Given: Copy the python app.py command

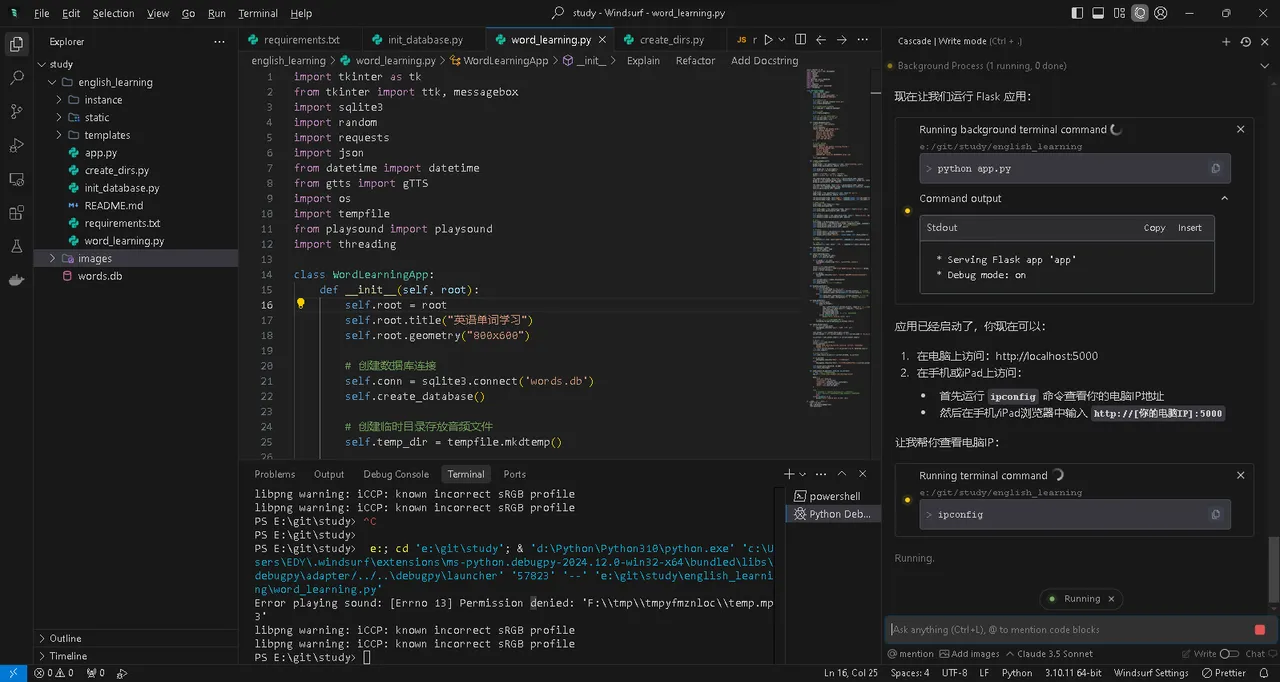Looking at the screenshot, I should [x=1216, y=168].
